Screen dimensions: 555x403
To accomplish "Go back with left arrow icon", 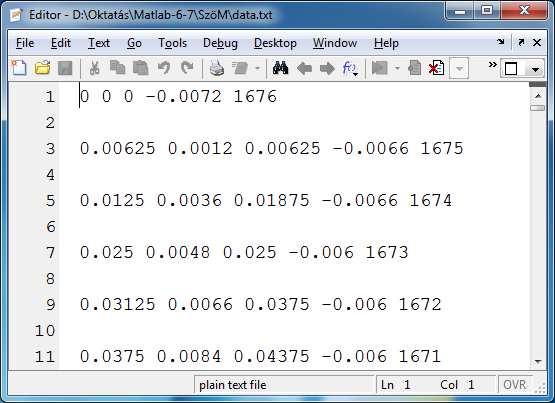I will pos(304,68).
